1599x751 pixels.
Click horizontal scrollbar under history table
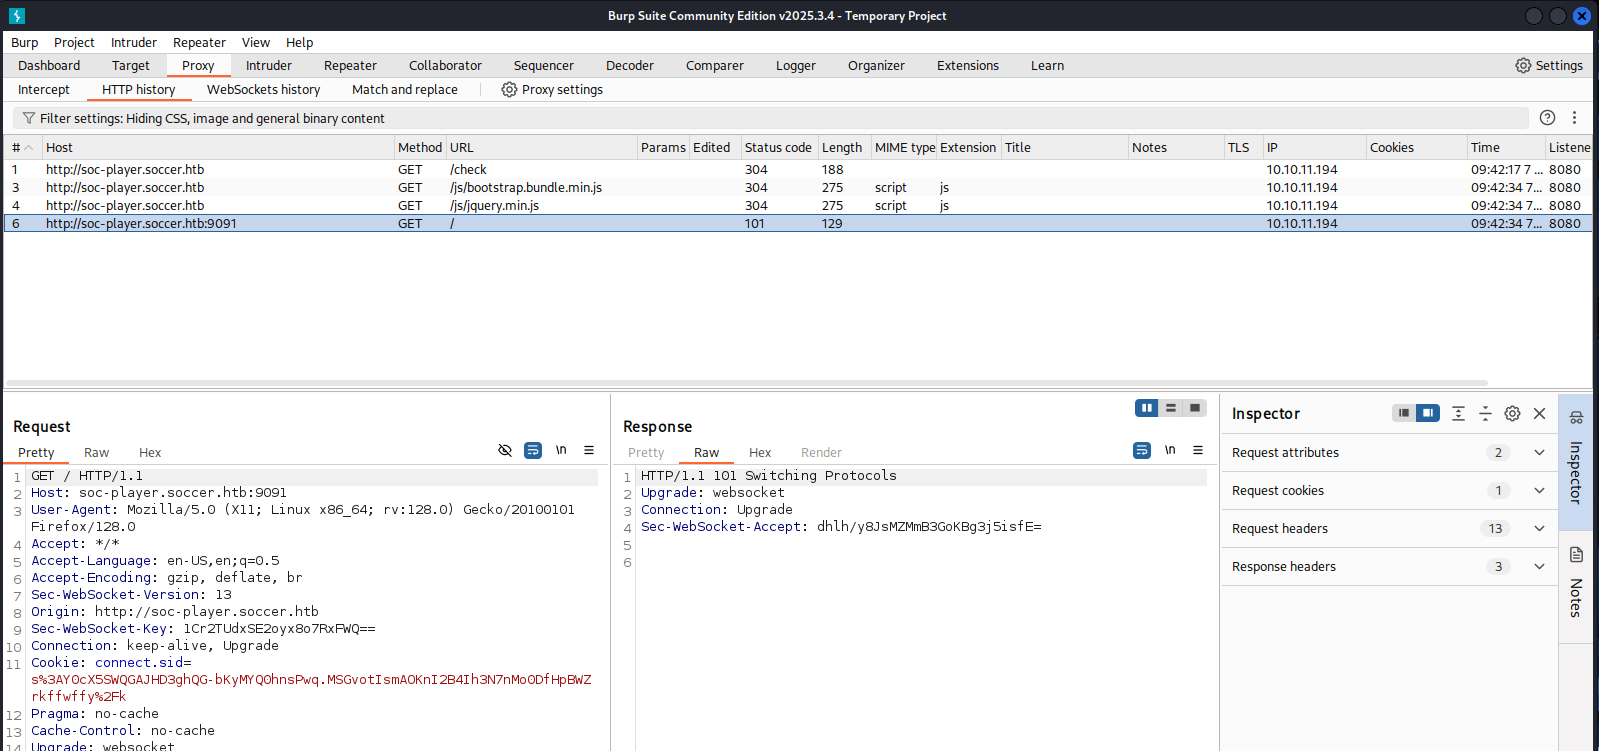point(747,383)
